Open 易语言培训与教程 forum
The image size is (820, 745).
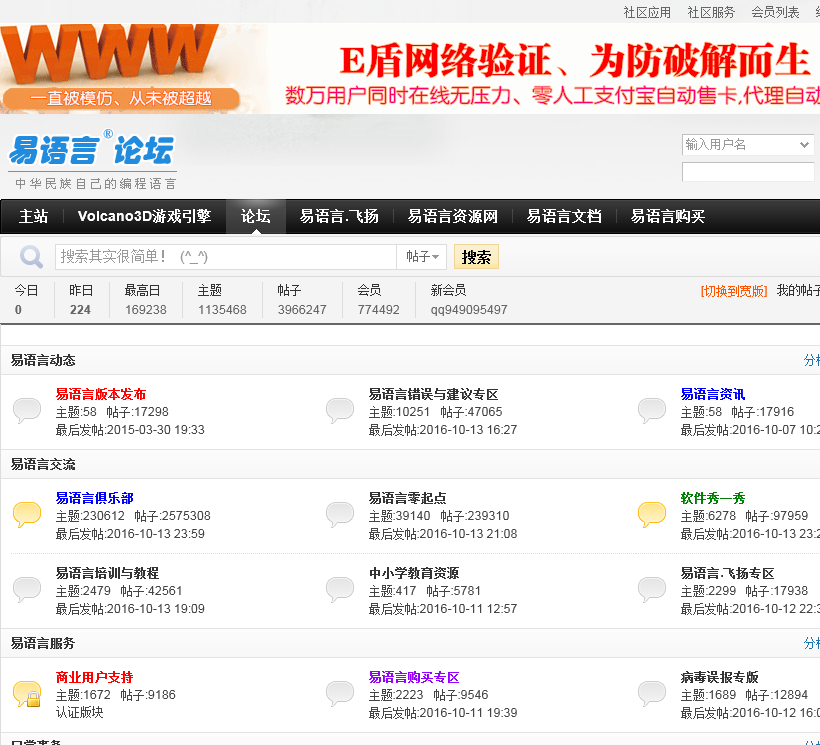point(107,573)
